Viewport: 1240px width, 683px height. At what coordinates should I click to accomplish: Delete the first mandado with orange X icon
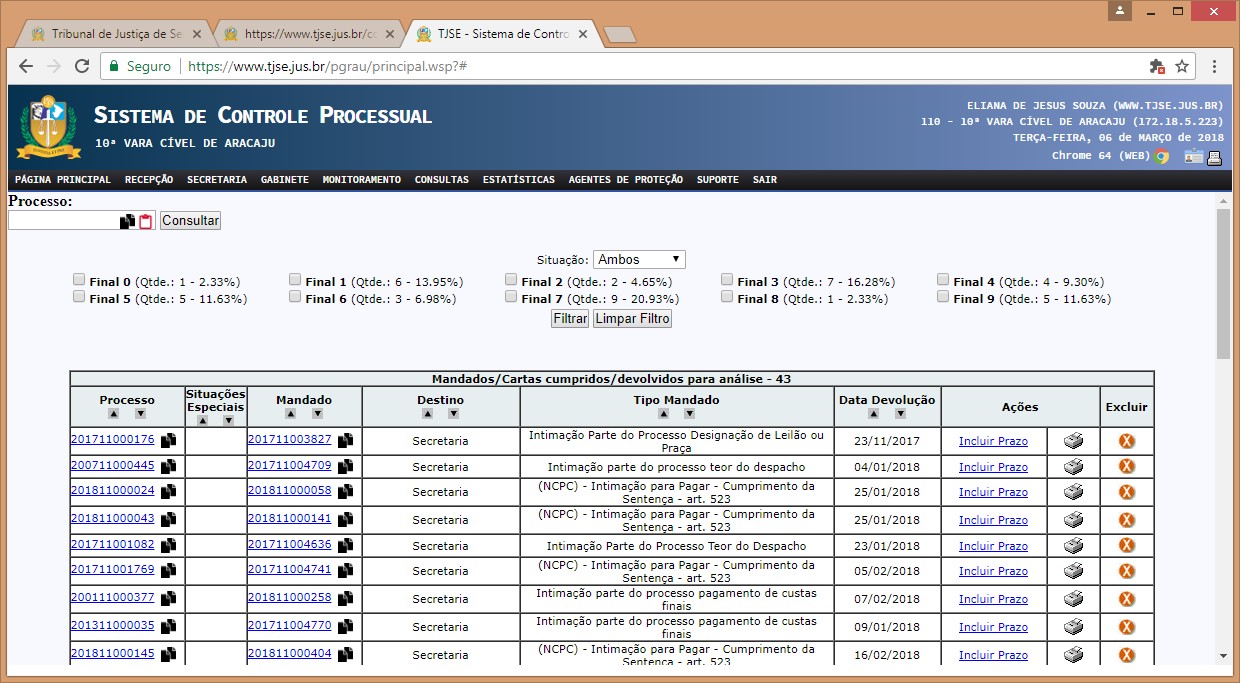[1126, 441]
